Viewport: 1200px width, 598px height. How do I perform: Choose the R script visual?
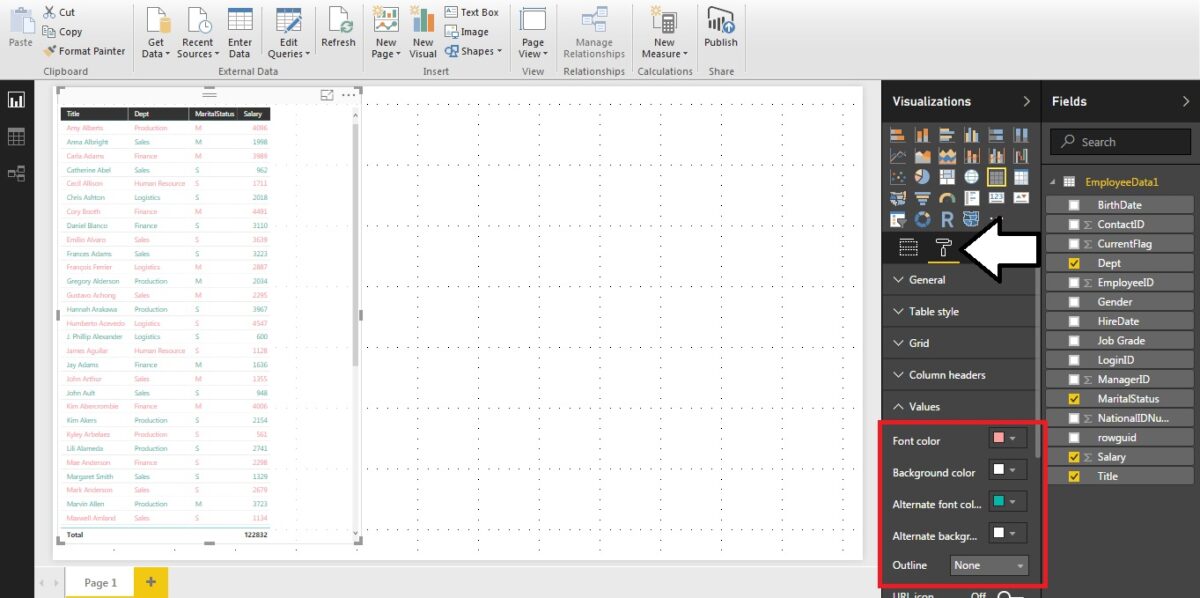[x=945, y=218]
